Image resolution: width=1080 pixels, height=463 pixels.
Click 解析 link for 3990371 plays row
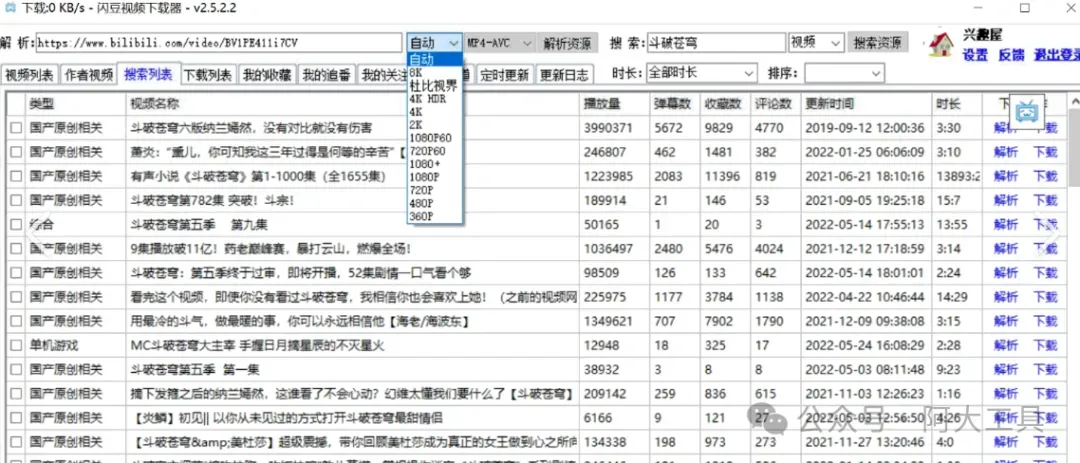[x=1006, y=128]
